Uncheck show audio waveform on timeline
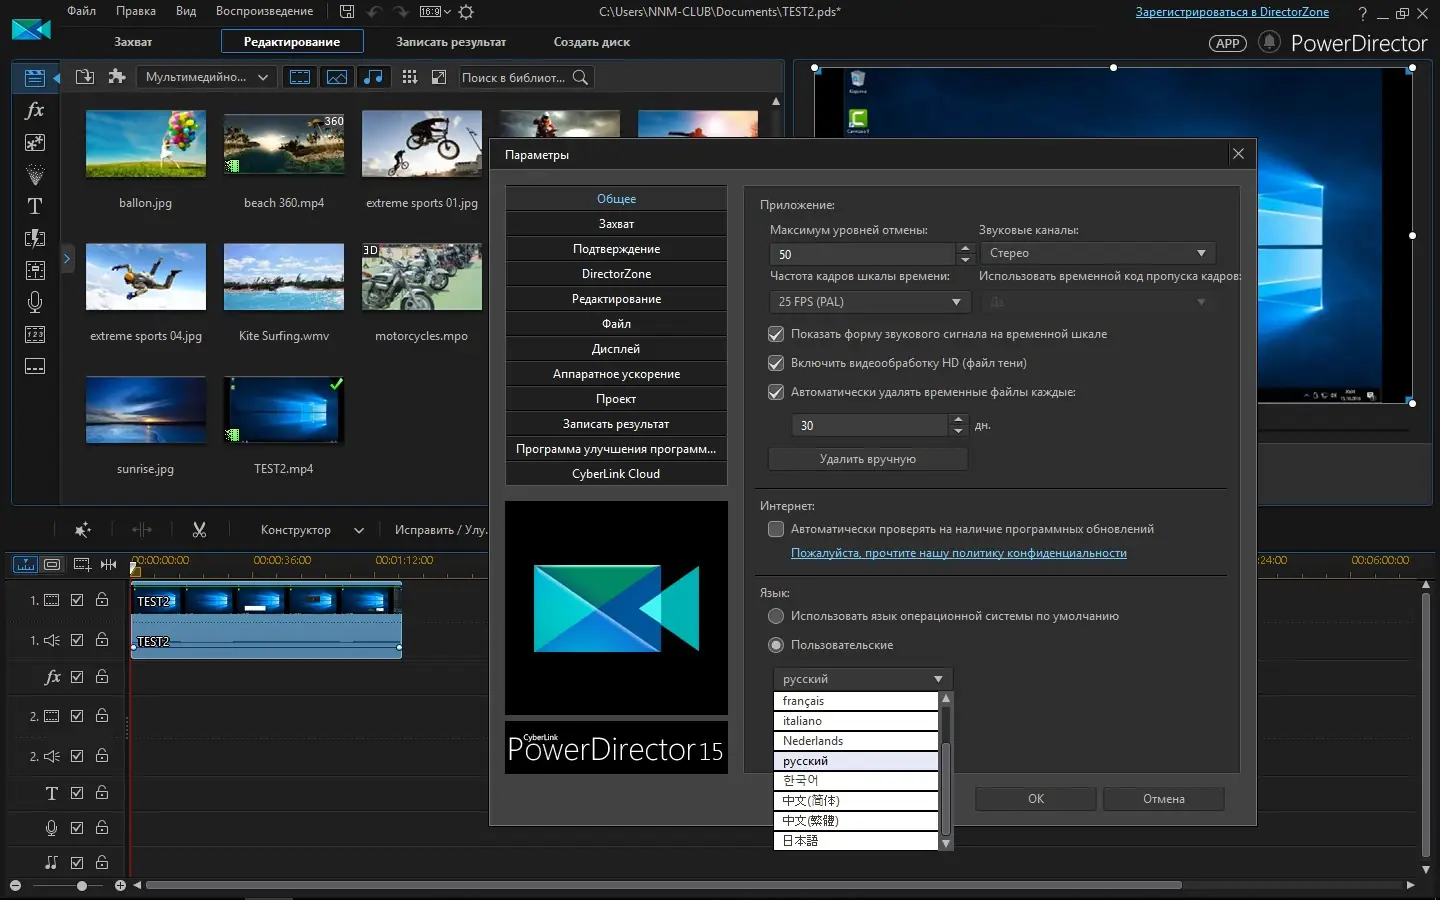1440x900 pixels. (776, 334)
